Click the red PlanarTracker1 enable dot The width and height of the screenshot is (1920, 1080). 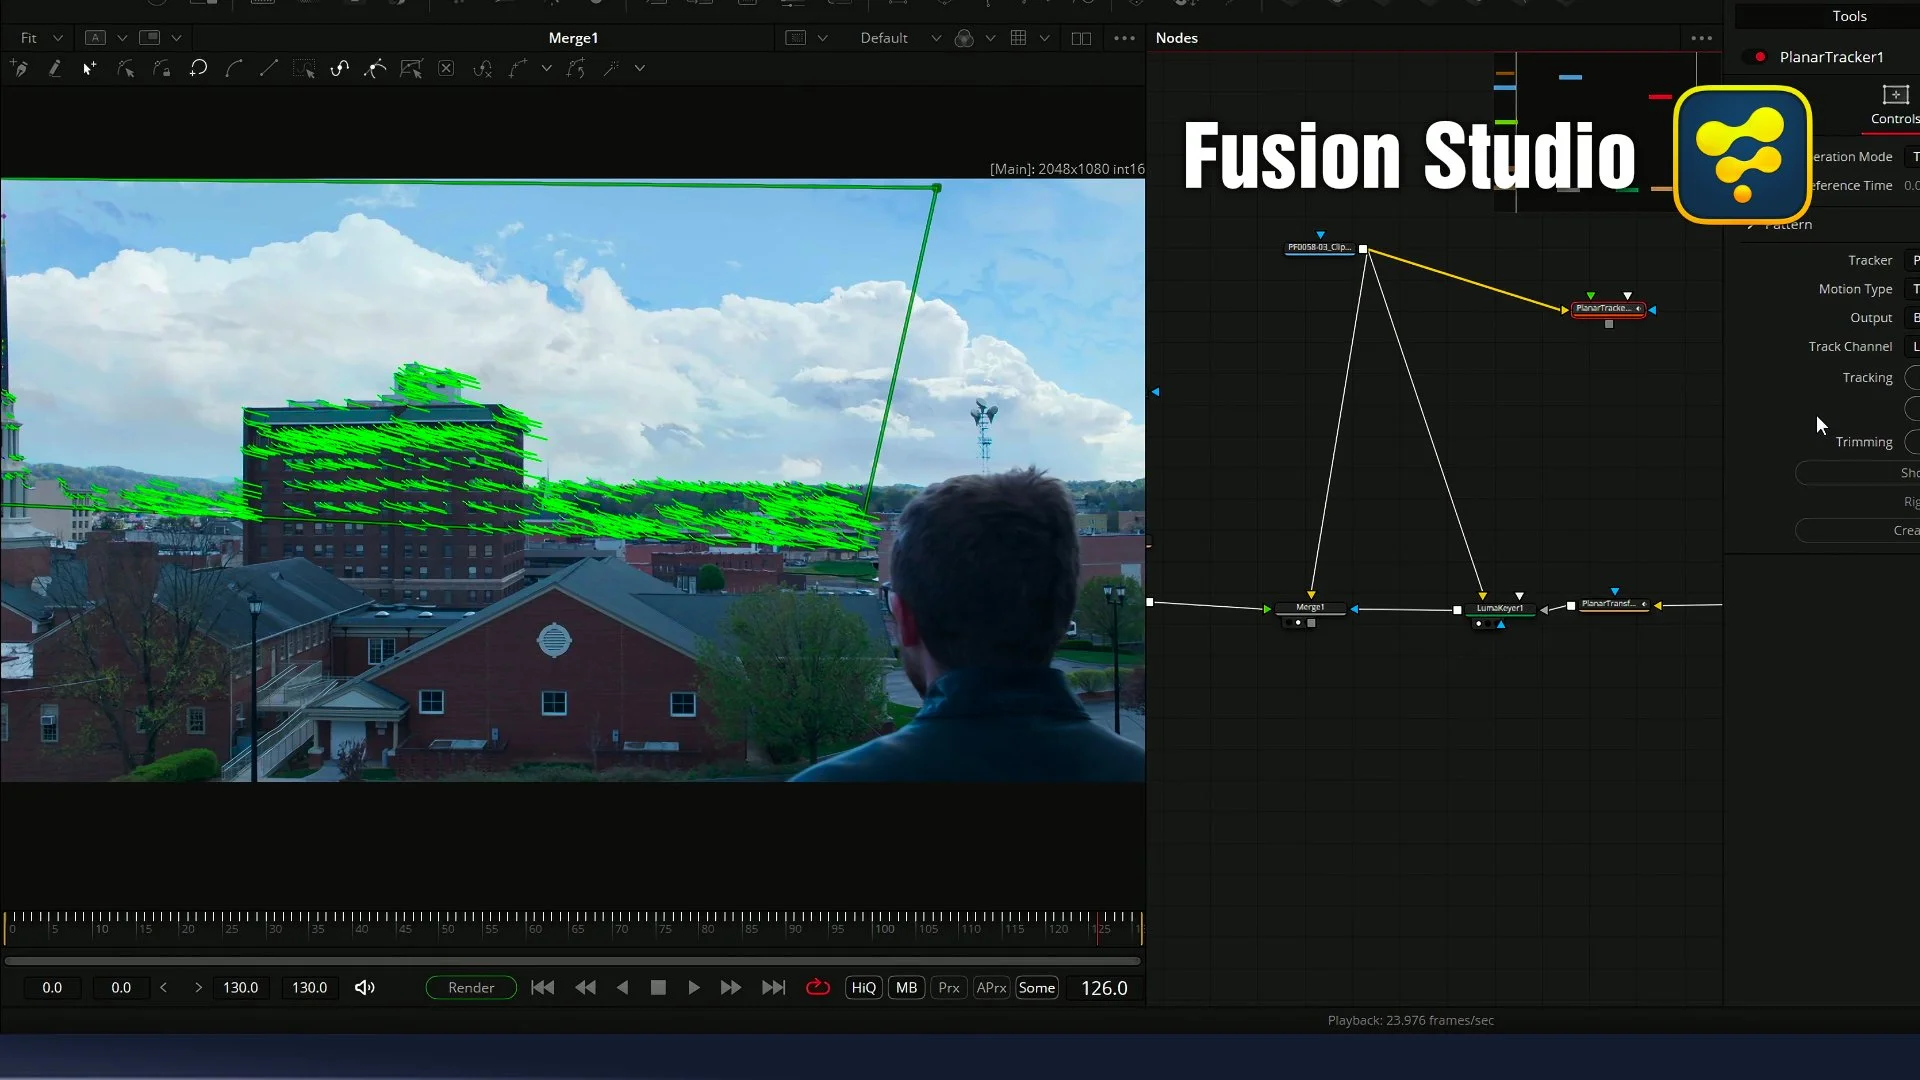coord(1760,57)
